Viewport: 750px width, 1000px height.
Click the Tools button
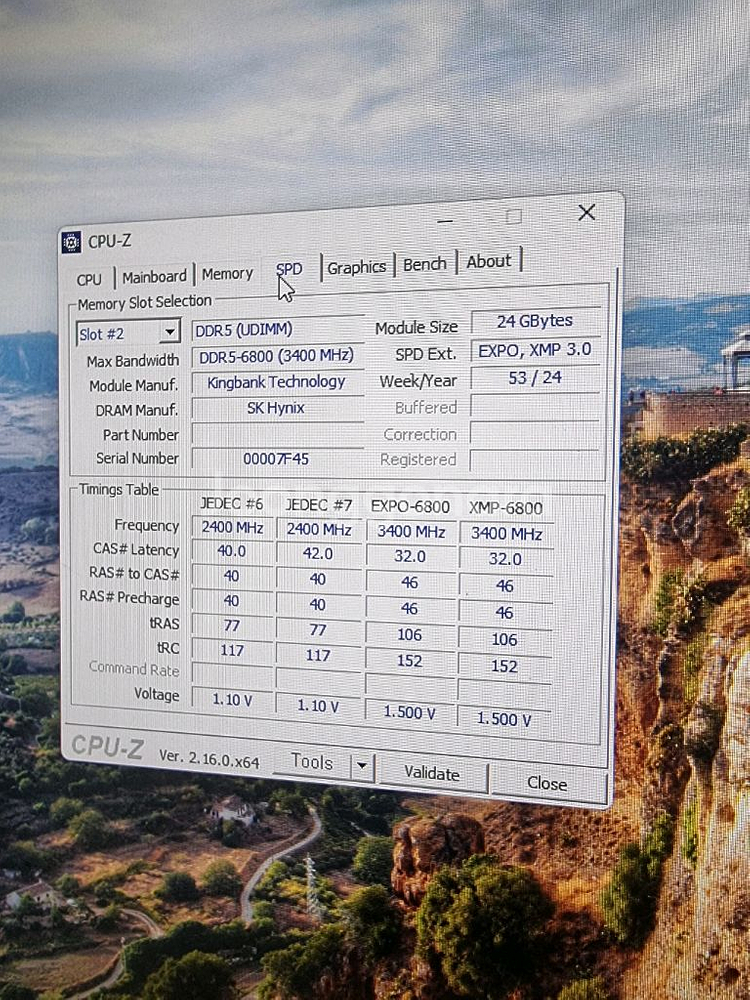pyautogui.click(x=312, y=761)
